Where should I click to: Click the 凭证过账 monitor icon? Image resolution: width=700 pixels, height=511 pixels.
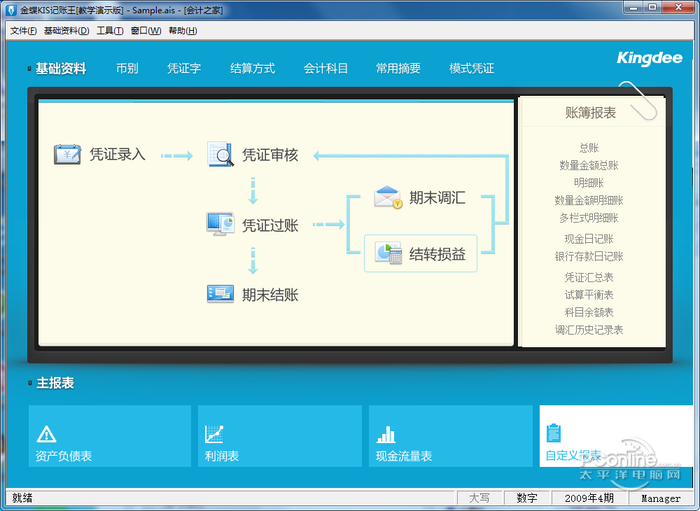[221, 224]
